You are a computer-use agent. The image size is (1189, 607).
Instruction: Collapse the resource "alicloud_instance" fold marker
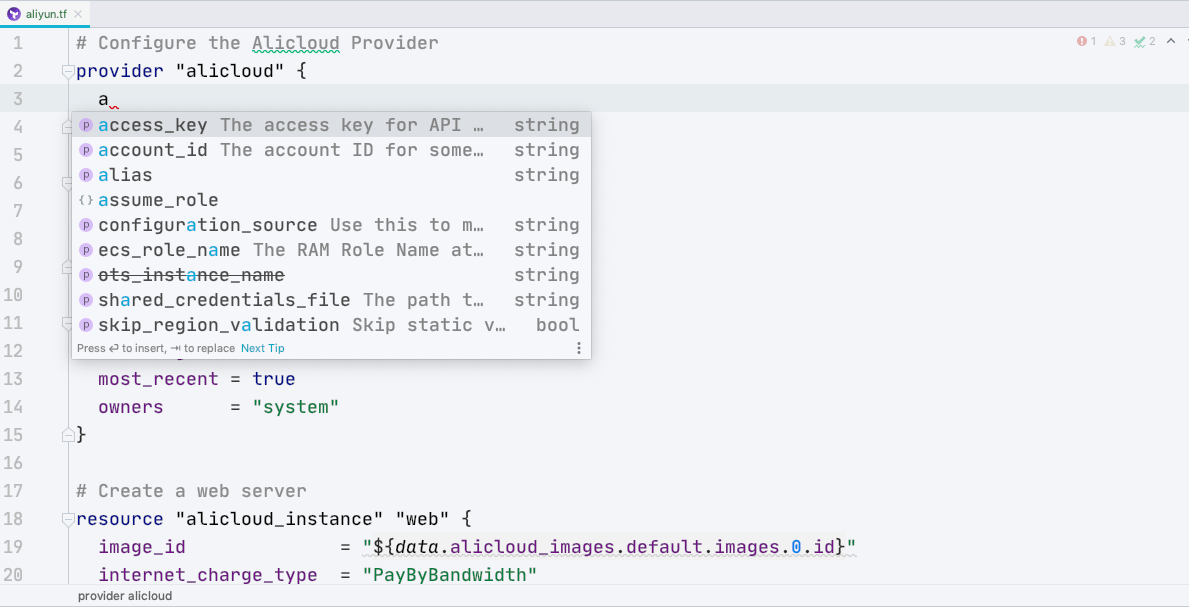pos(68,519)
